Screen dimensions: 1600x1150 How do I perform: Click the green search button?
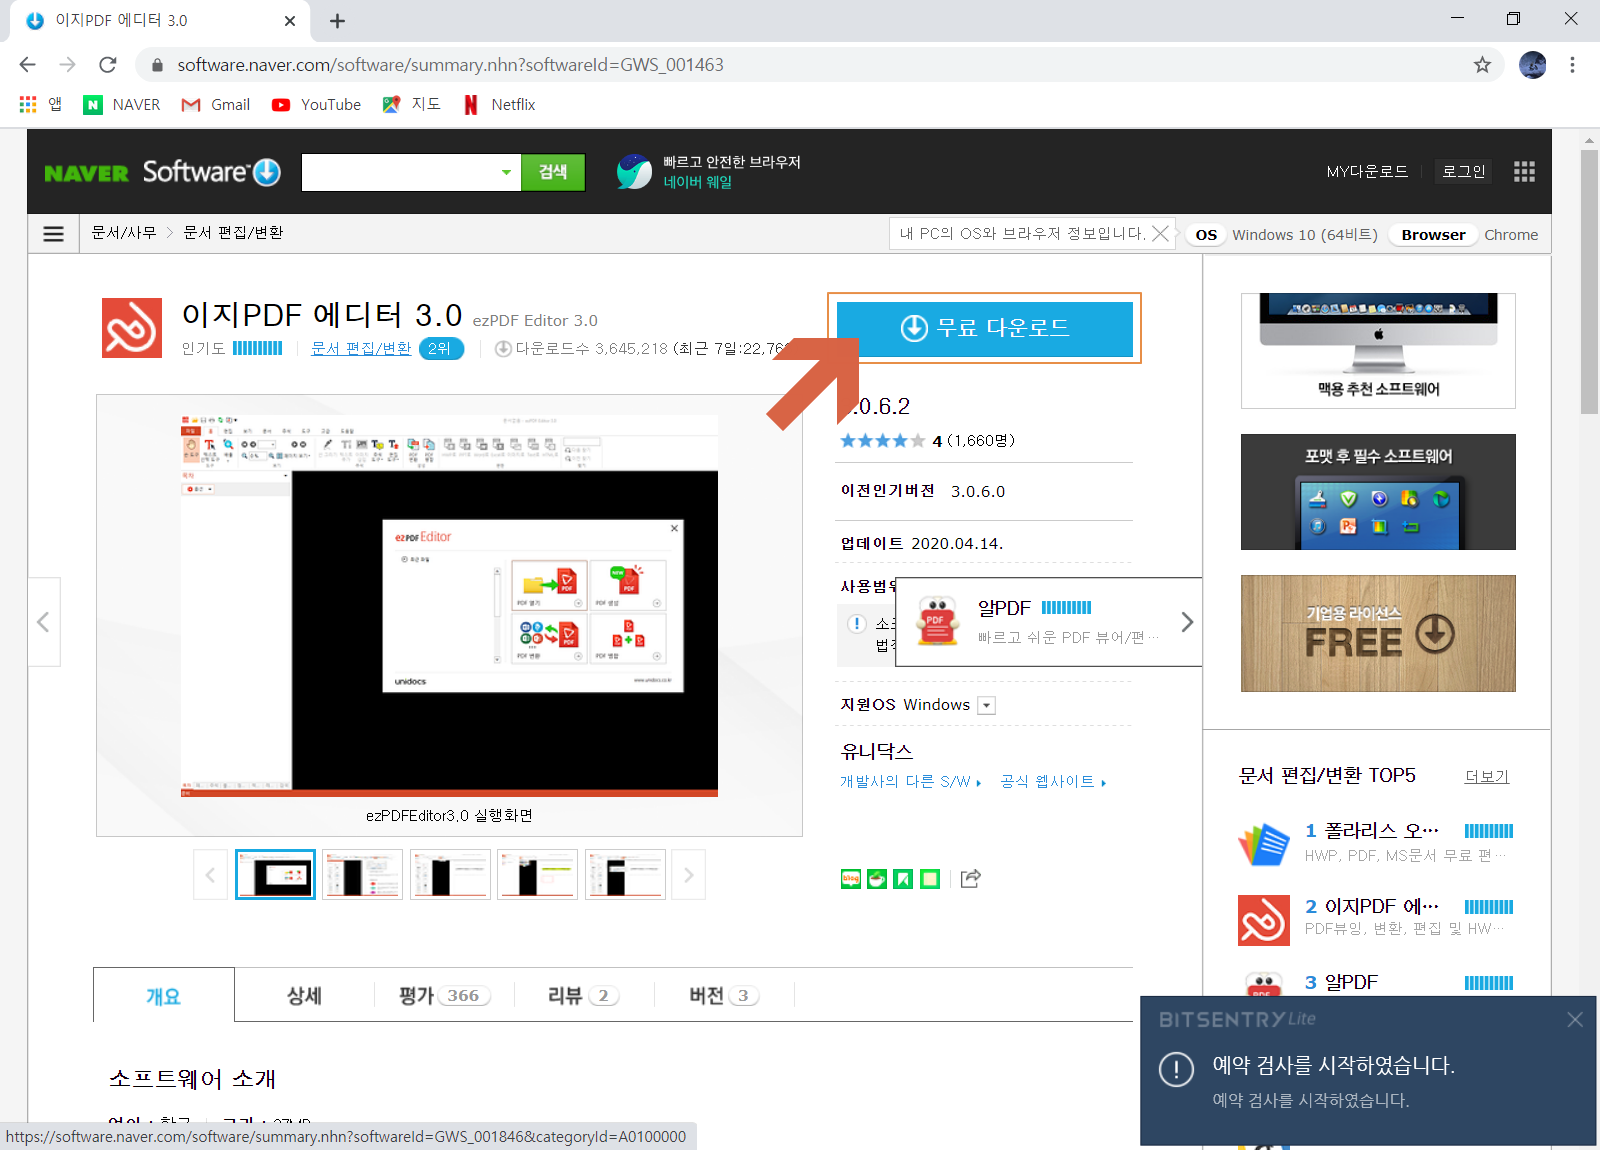553,172
